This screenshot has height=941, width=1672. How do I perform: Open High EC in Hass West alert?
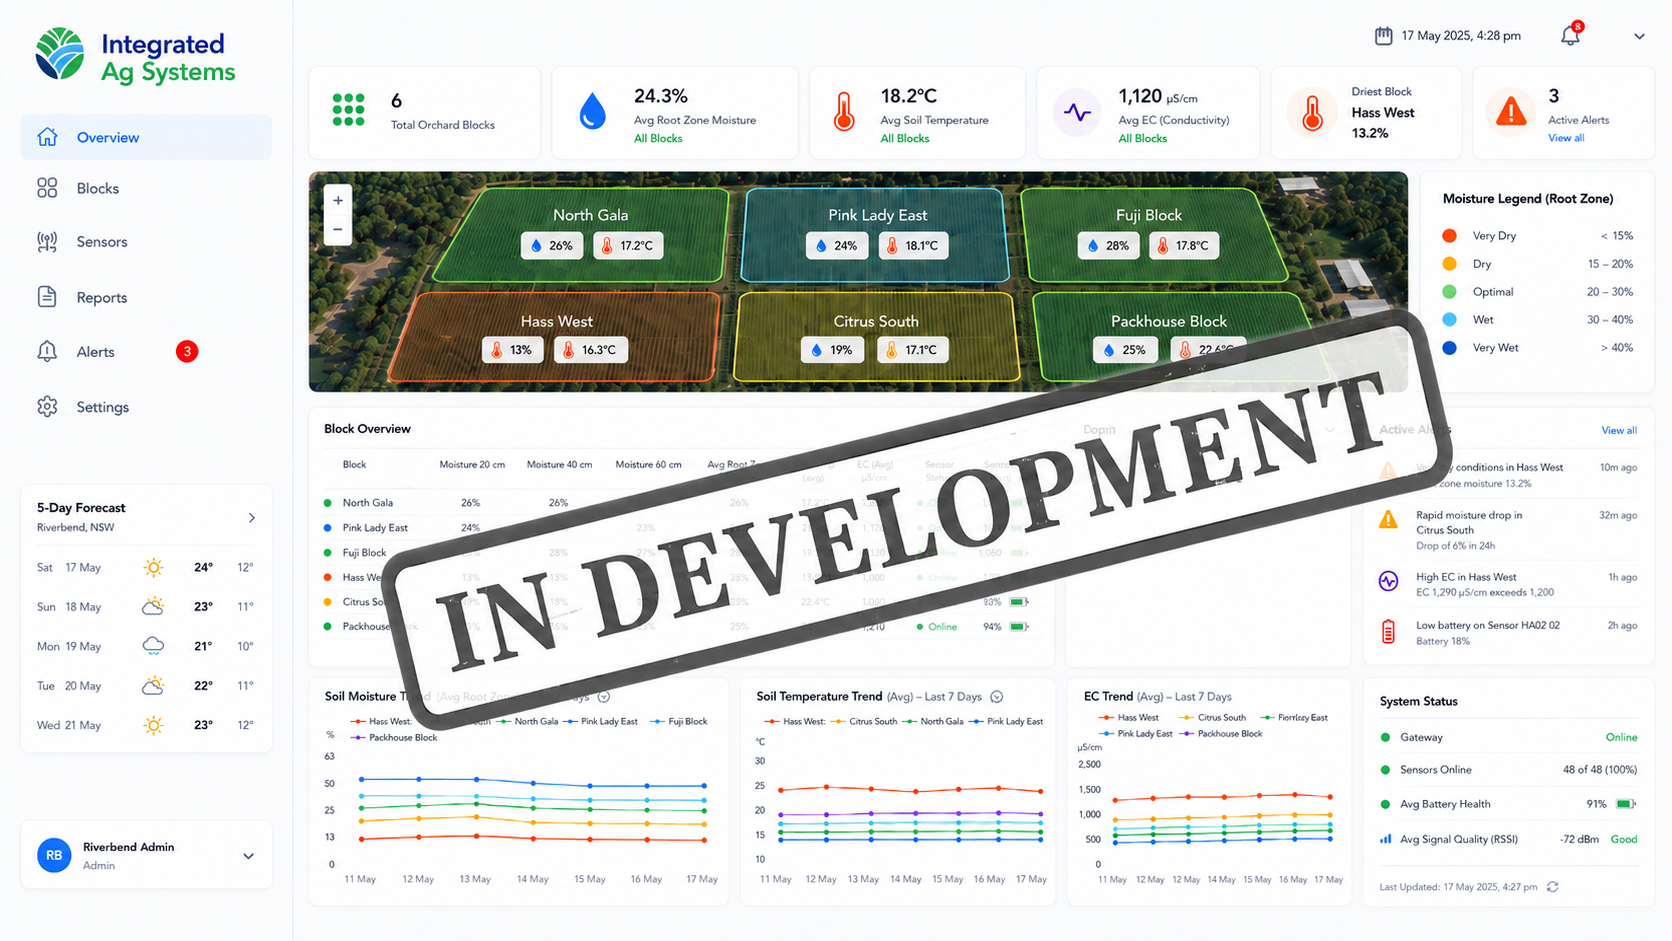pyautogui.click(x=1508, y=584)
